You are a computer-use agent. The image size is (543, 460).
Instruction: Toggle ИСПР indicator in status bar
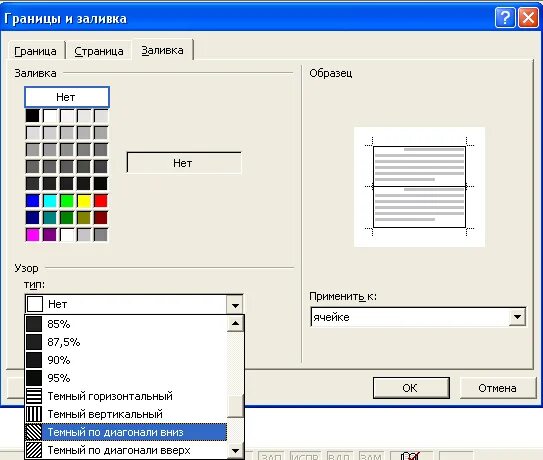click(x=305, y=456)
